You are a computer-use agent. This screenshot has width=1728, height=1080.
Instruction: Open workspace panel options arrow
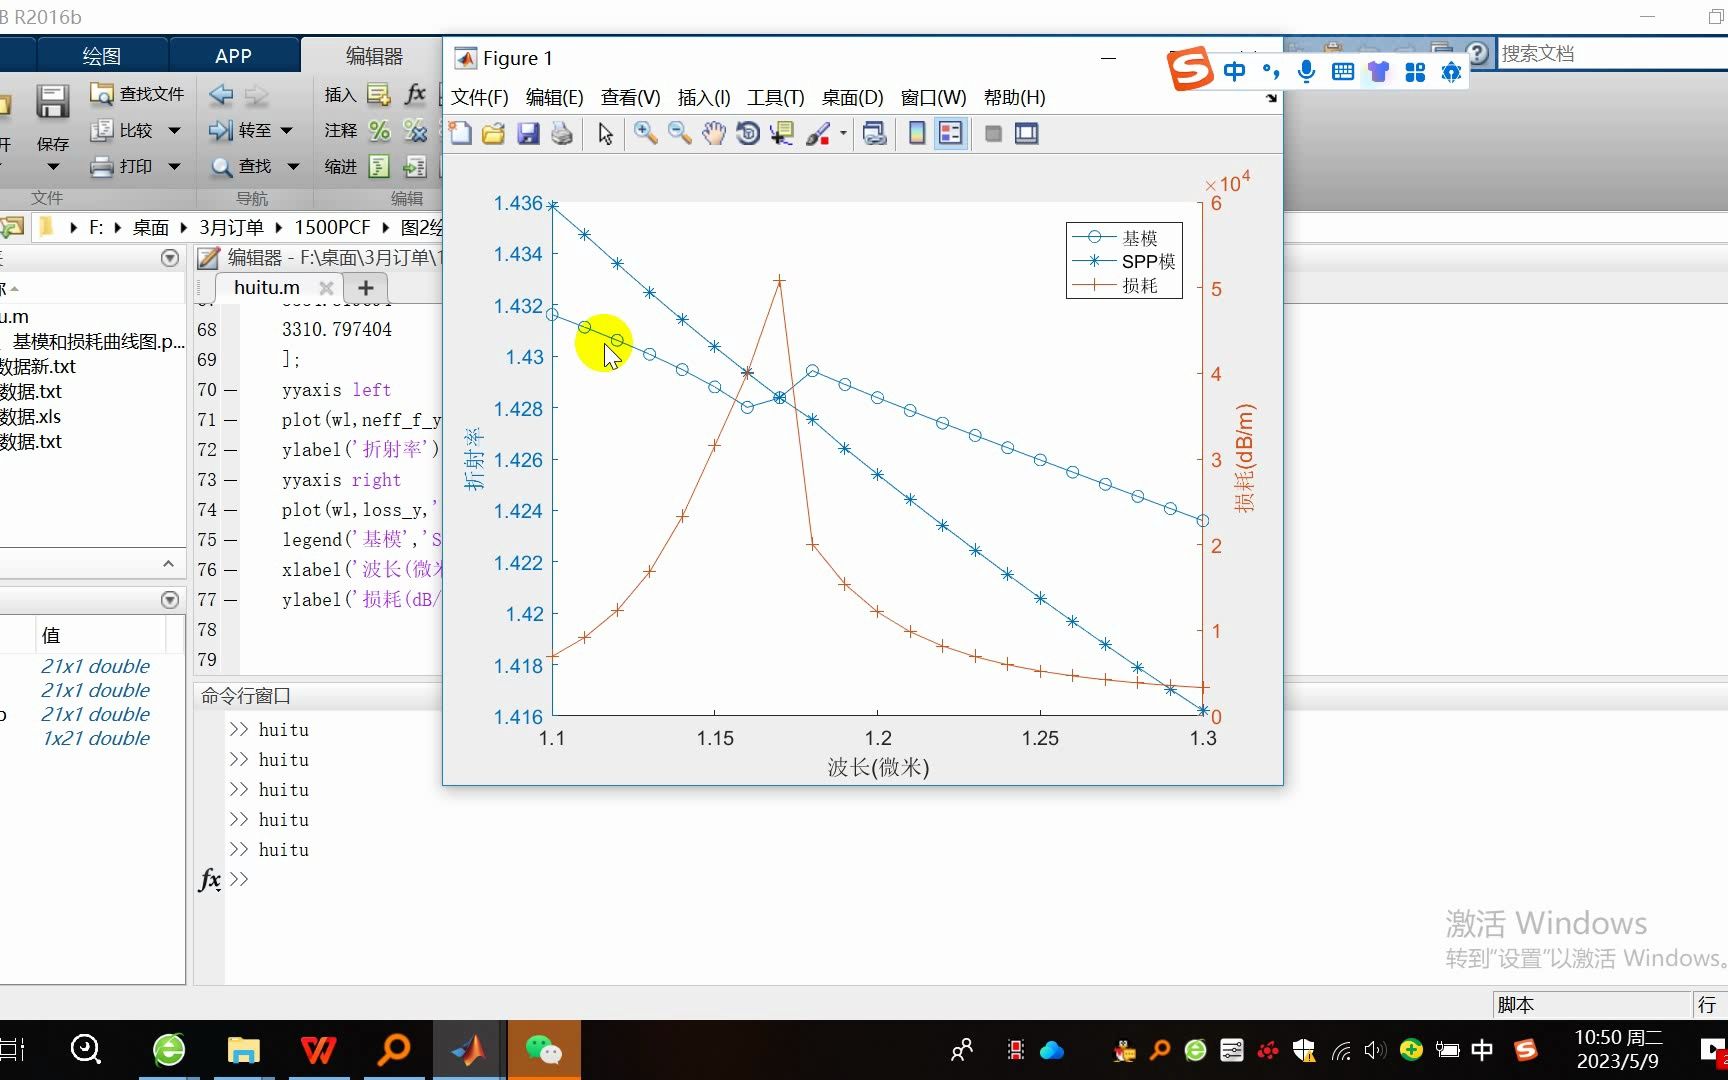coord(170,600)
